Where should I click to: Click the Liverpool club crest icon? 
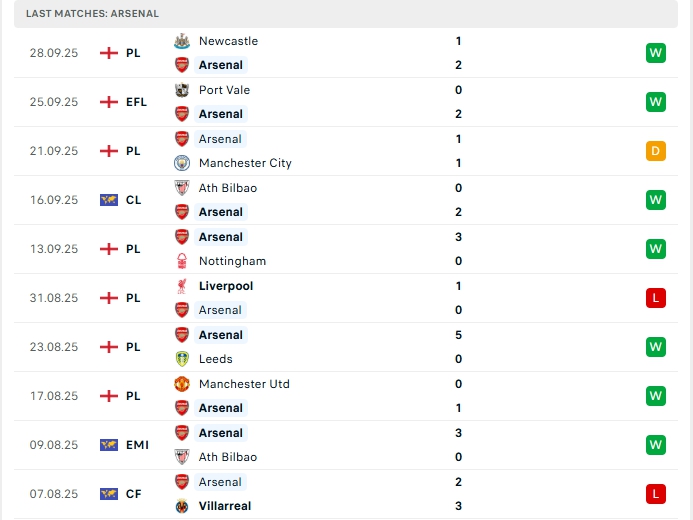[182, 286]
